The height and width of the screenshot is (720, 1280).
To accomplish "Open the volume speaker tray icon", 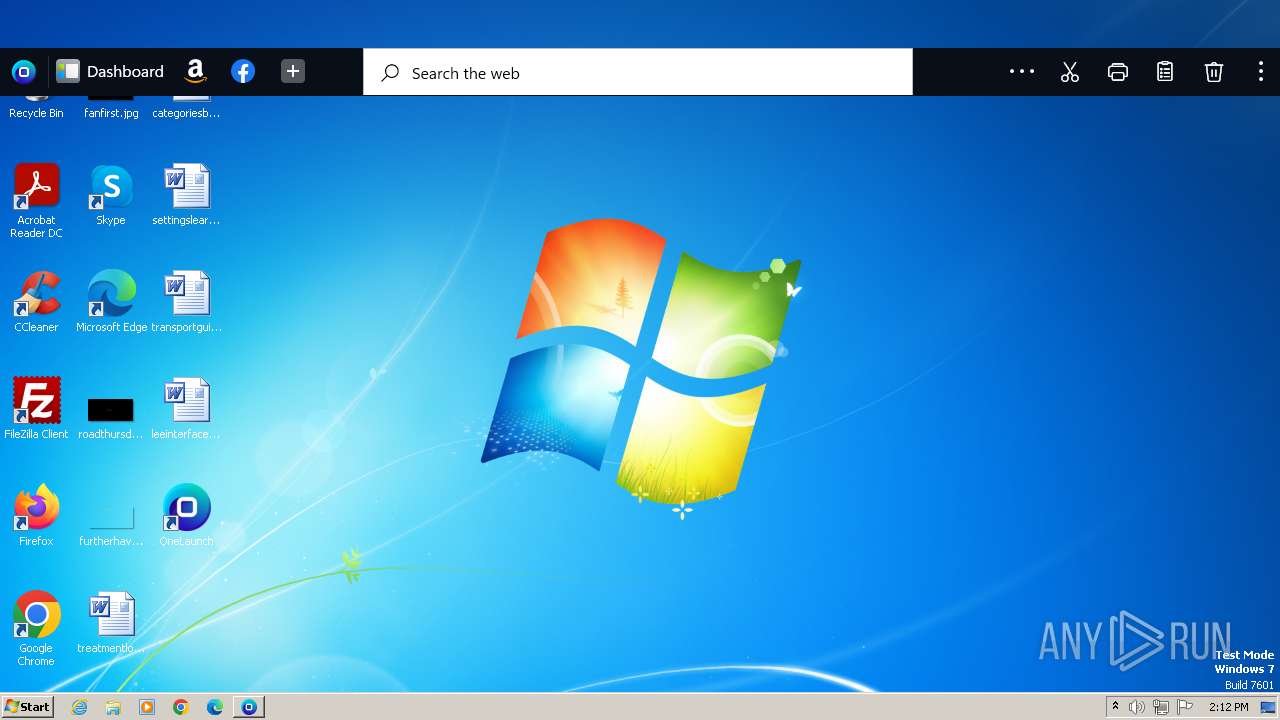I will tap(1137, 707).
